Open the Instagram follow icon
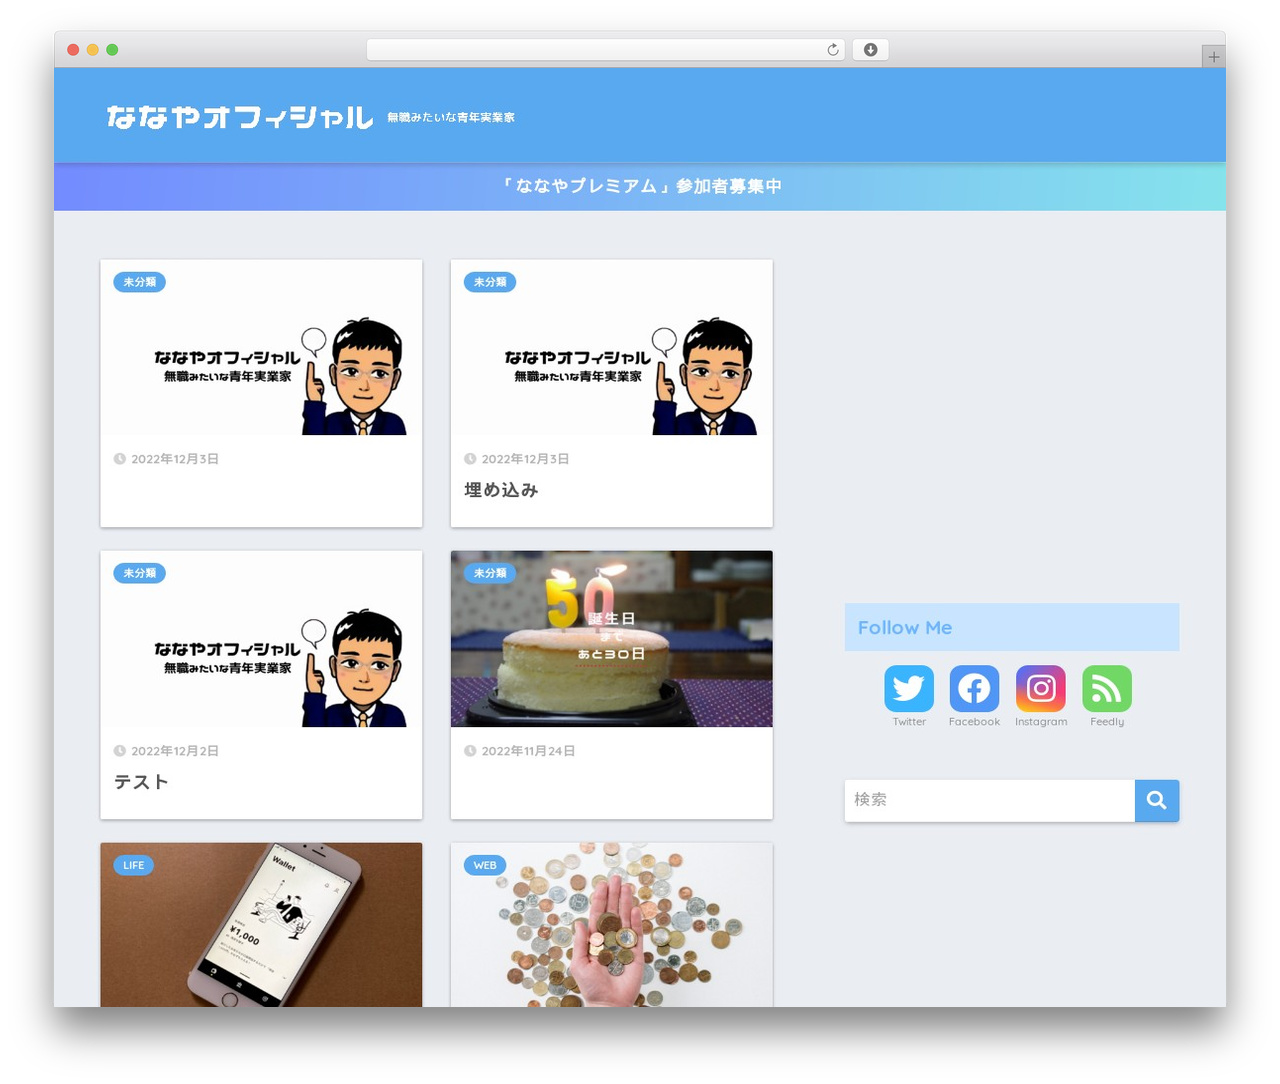 pyautogui.click(x=1041, y=689)
